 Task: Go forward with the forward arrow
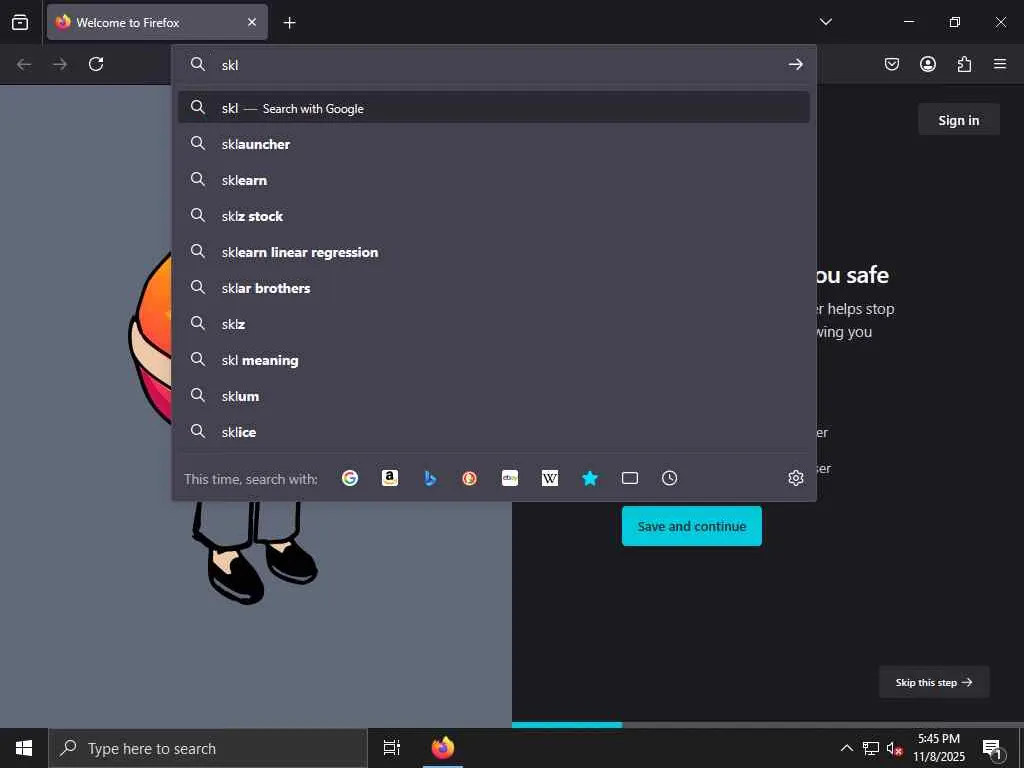coord(60,64)
